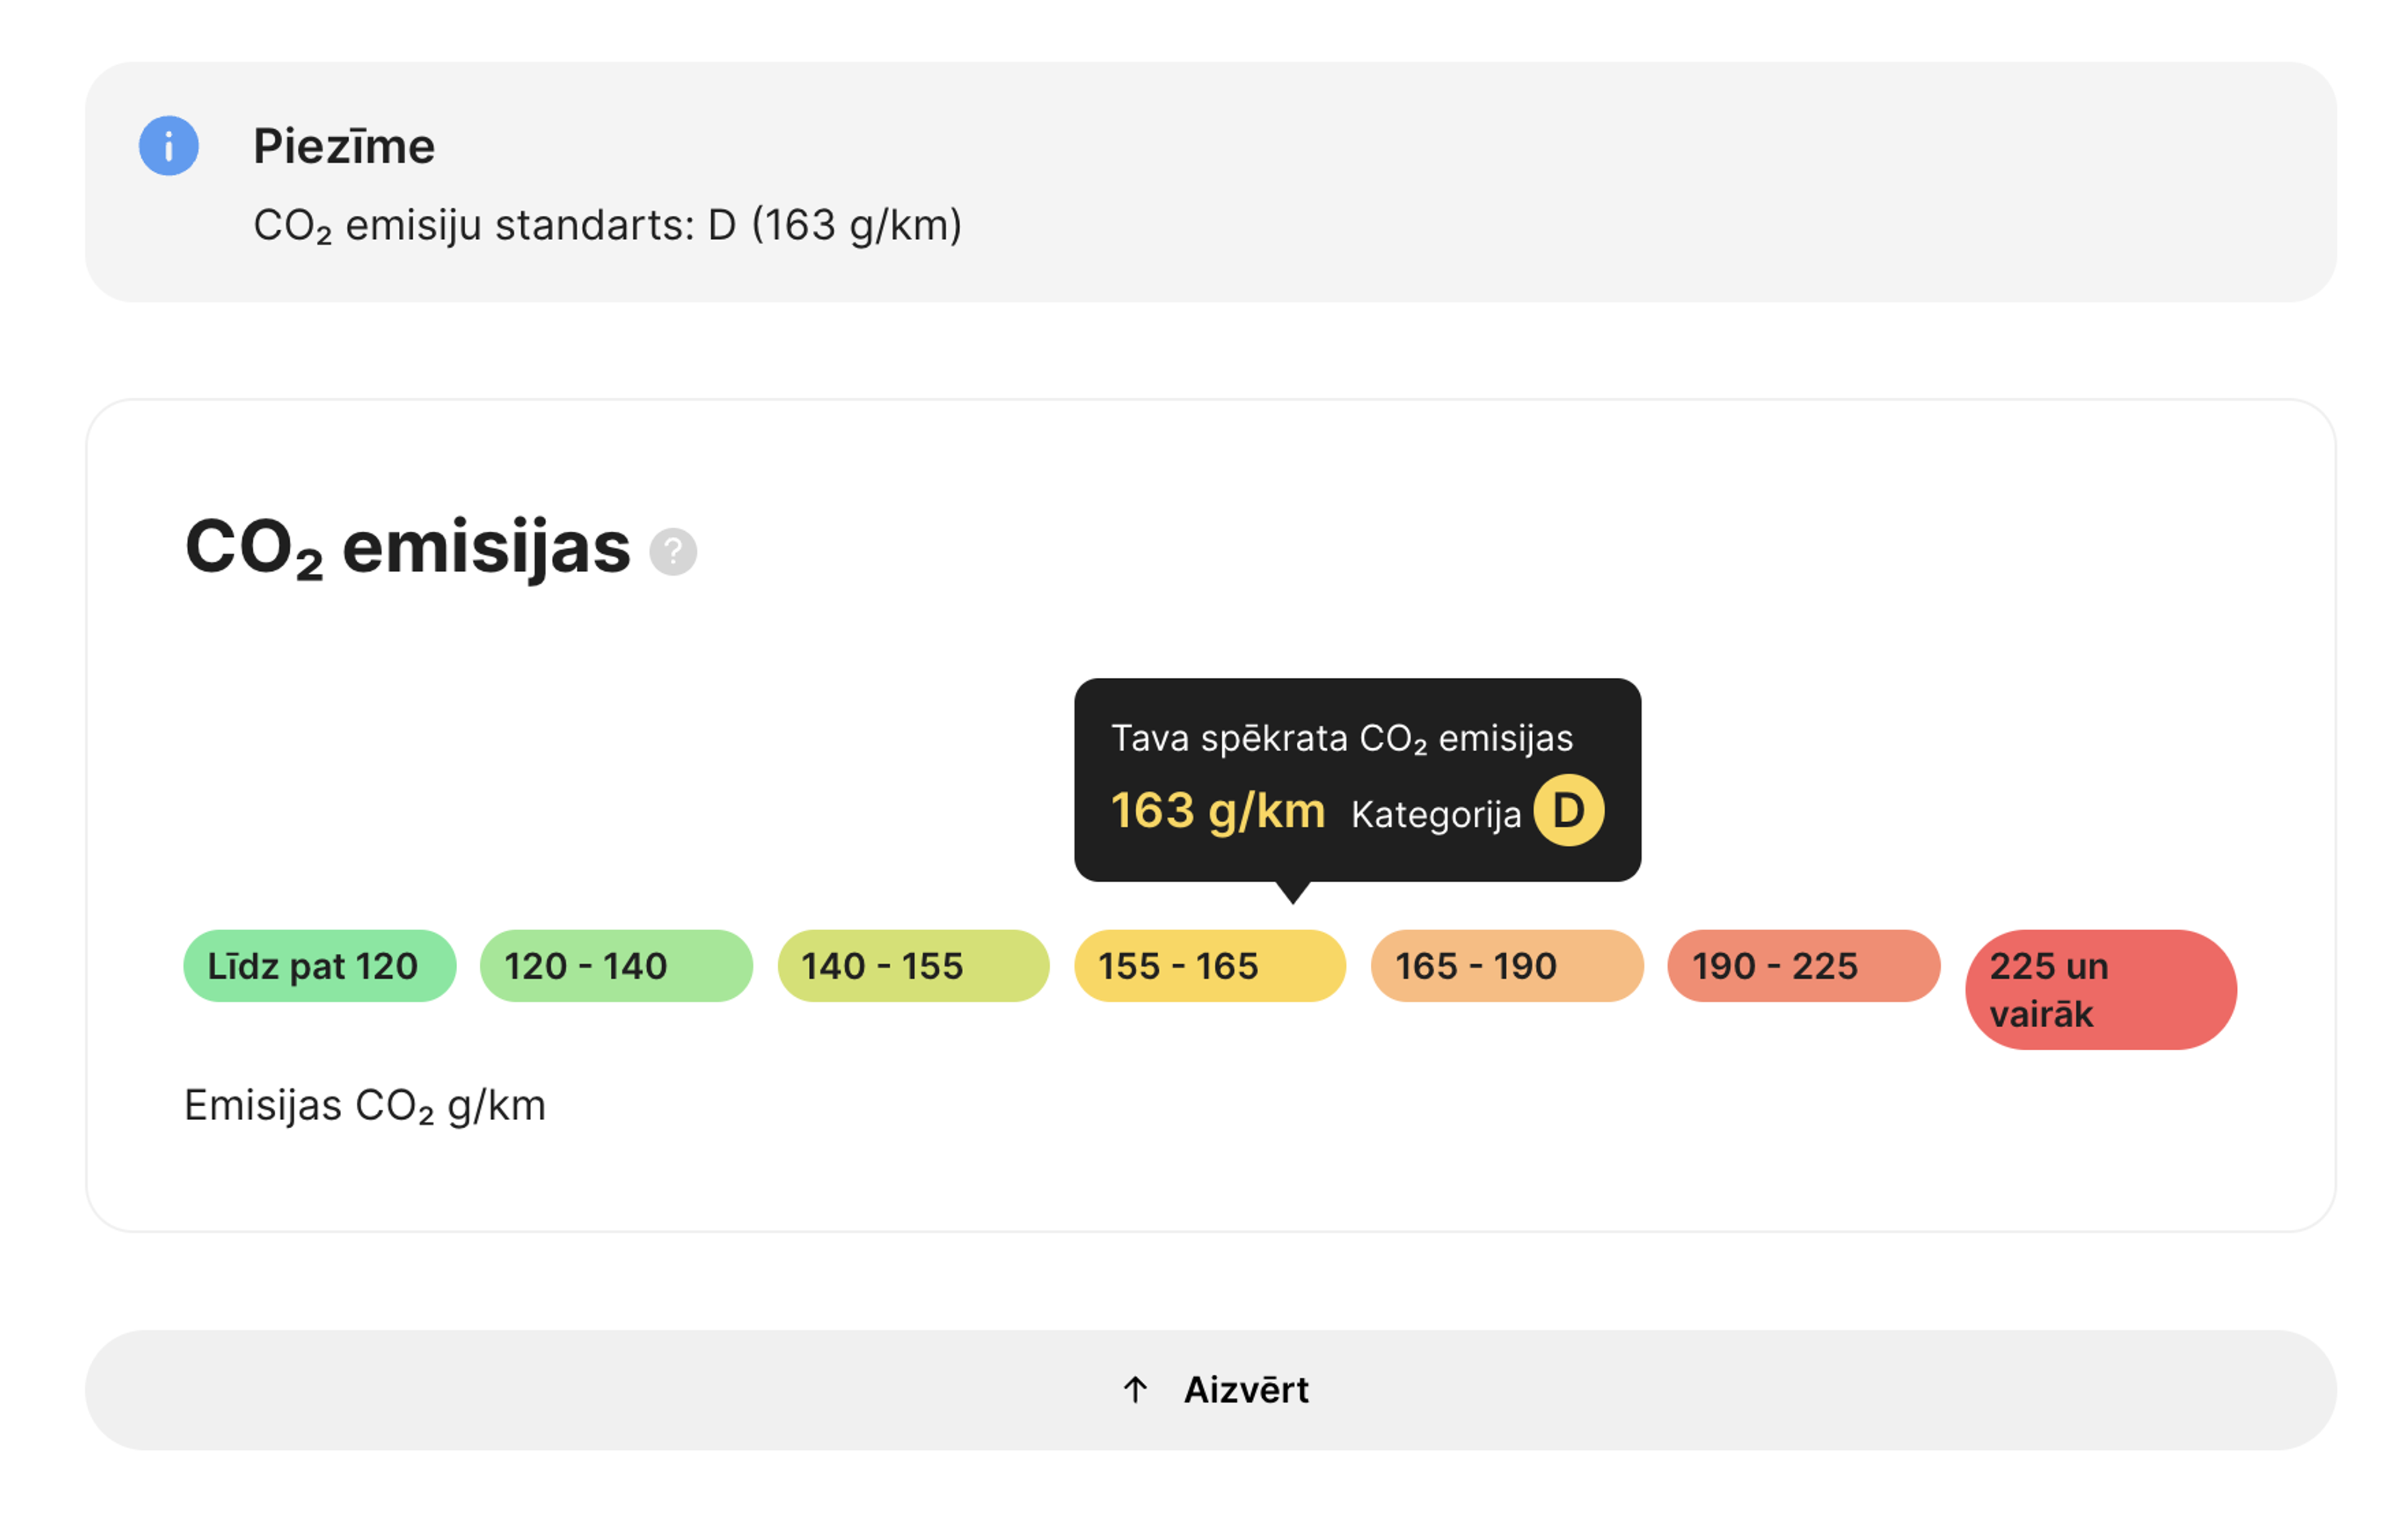Select the yellow 155 - 165 range
This screenshot has height=1517, width=2408.
(x=1210, y=966)
